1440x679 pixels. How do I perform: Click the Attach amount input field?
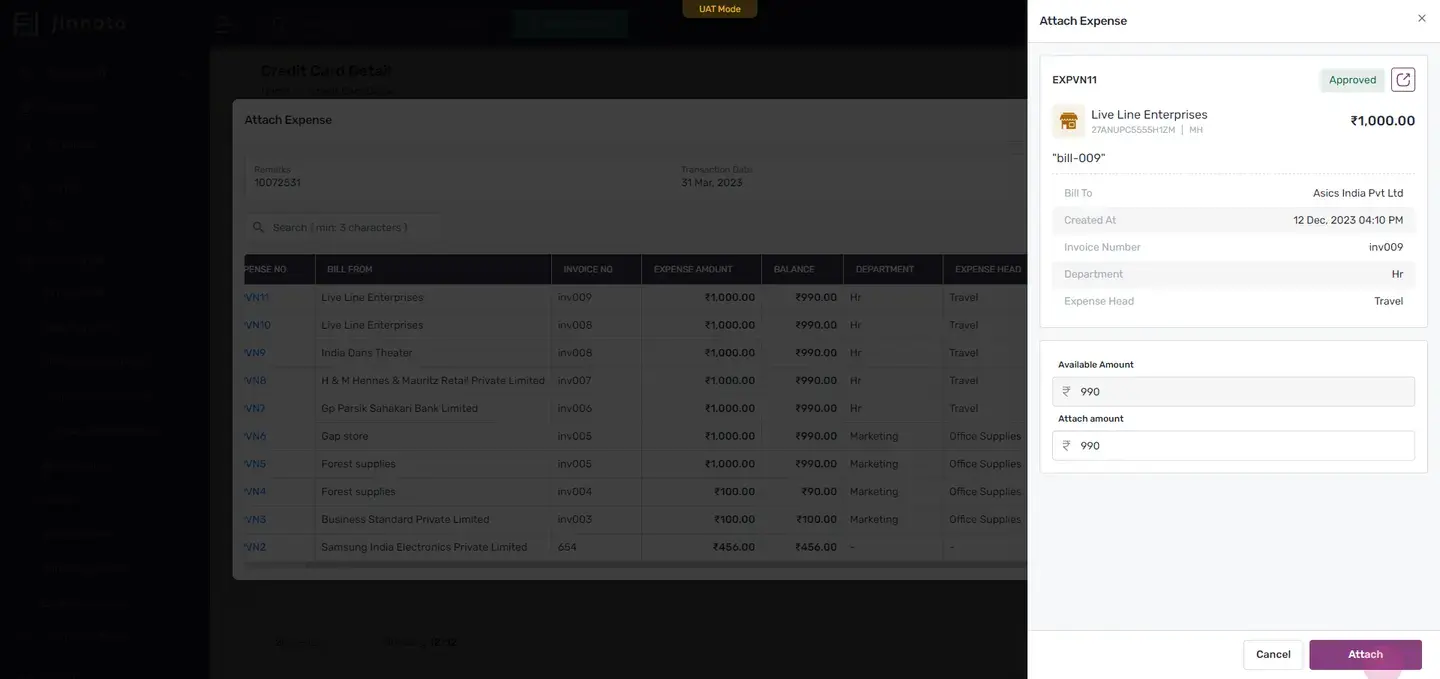(x=1233, y=446)
